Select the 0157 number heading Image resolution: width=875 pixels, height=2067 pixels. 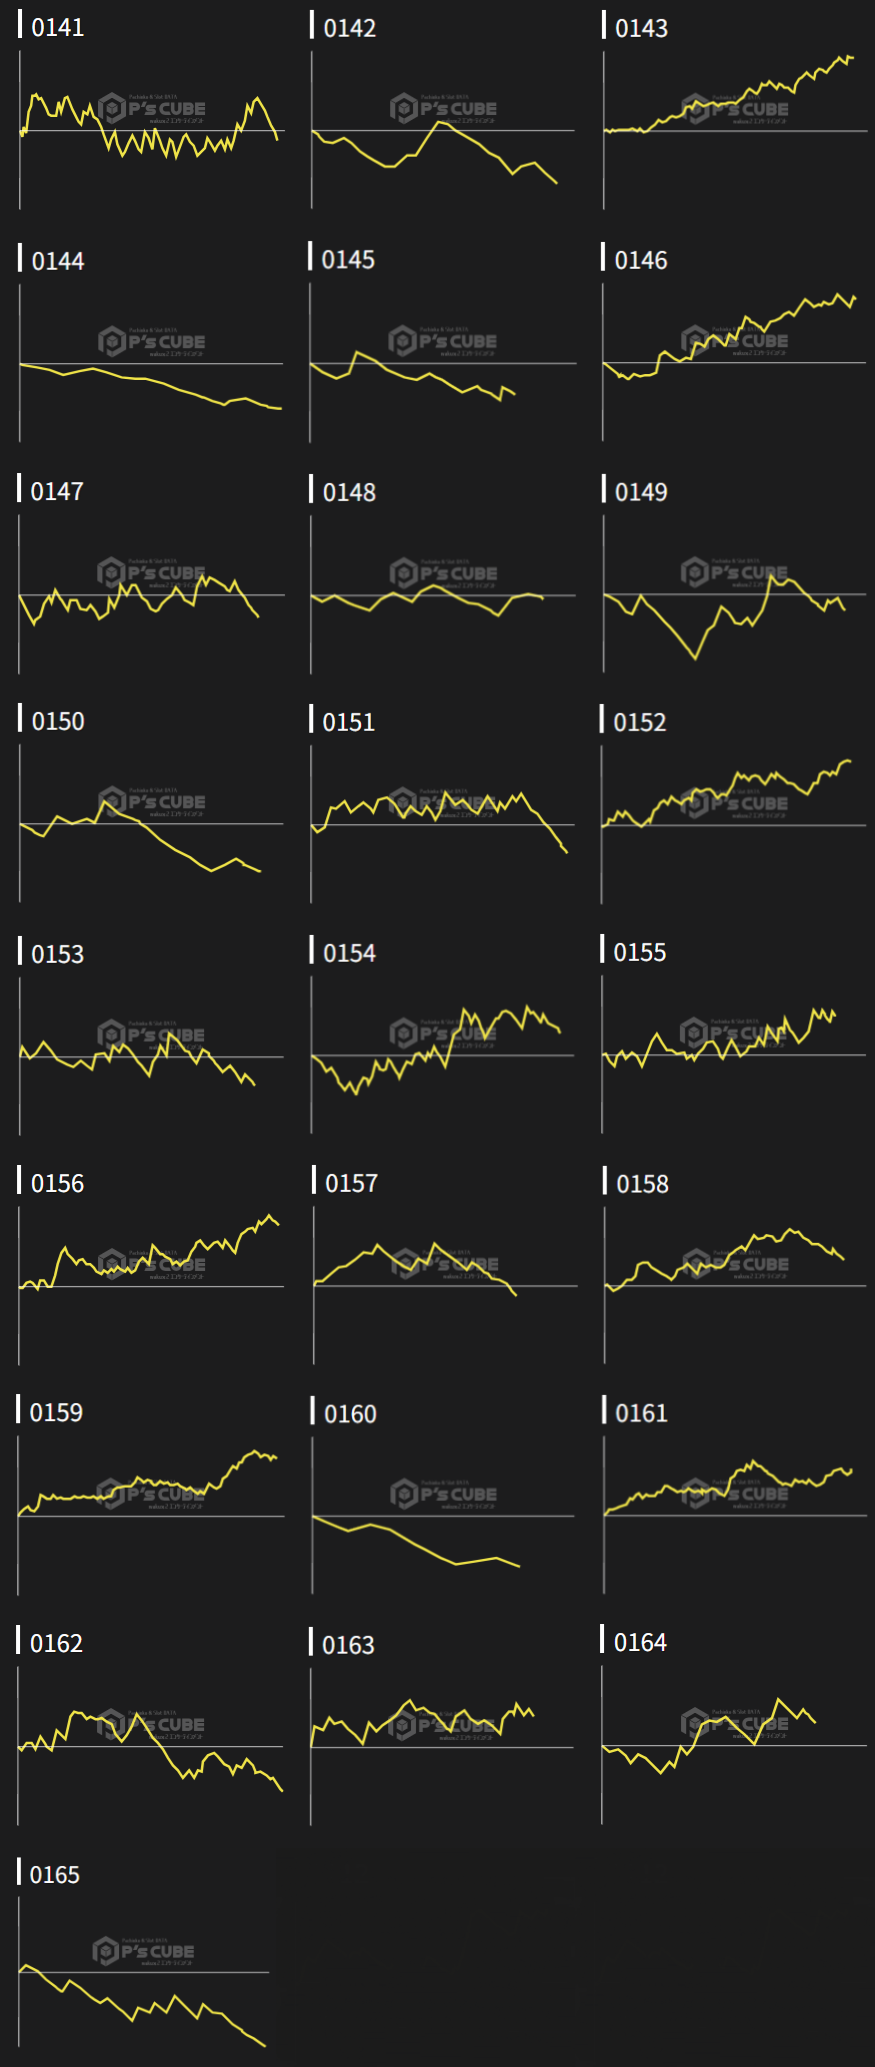(x=351, y=1183)
